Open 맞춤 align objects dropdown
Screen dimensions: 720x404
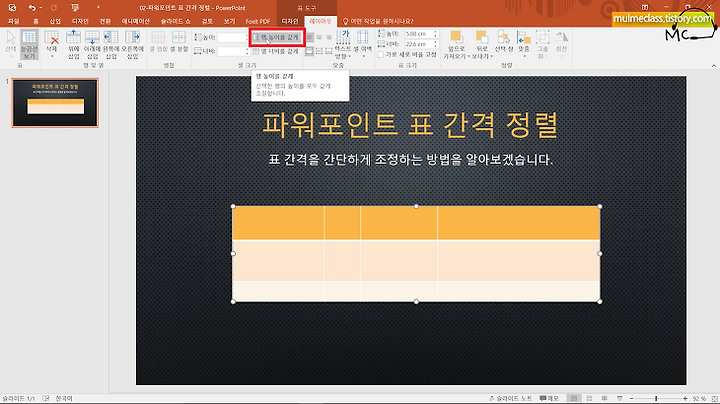(x=524, y=45)
